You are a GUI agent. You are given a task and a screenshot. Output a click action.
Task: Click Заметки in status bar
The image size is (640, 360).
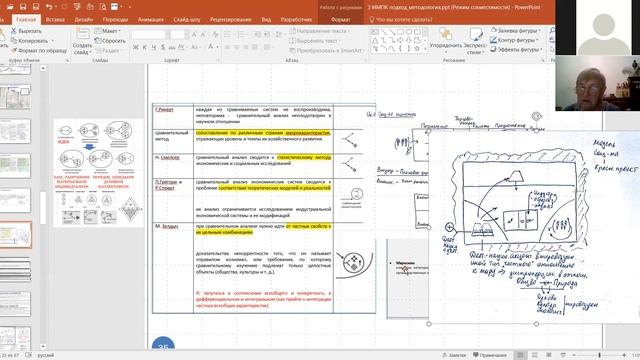coord(454,355)
